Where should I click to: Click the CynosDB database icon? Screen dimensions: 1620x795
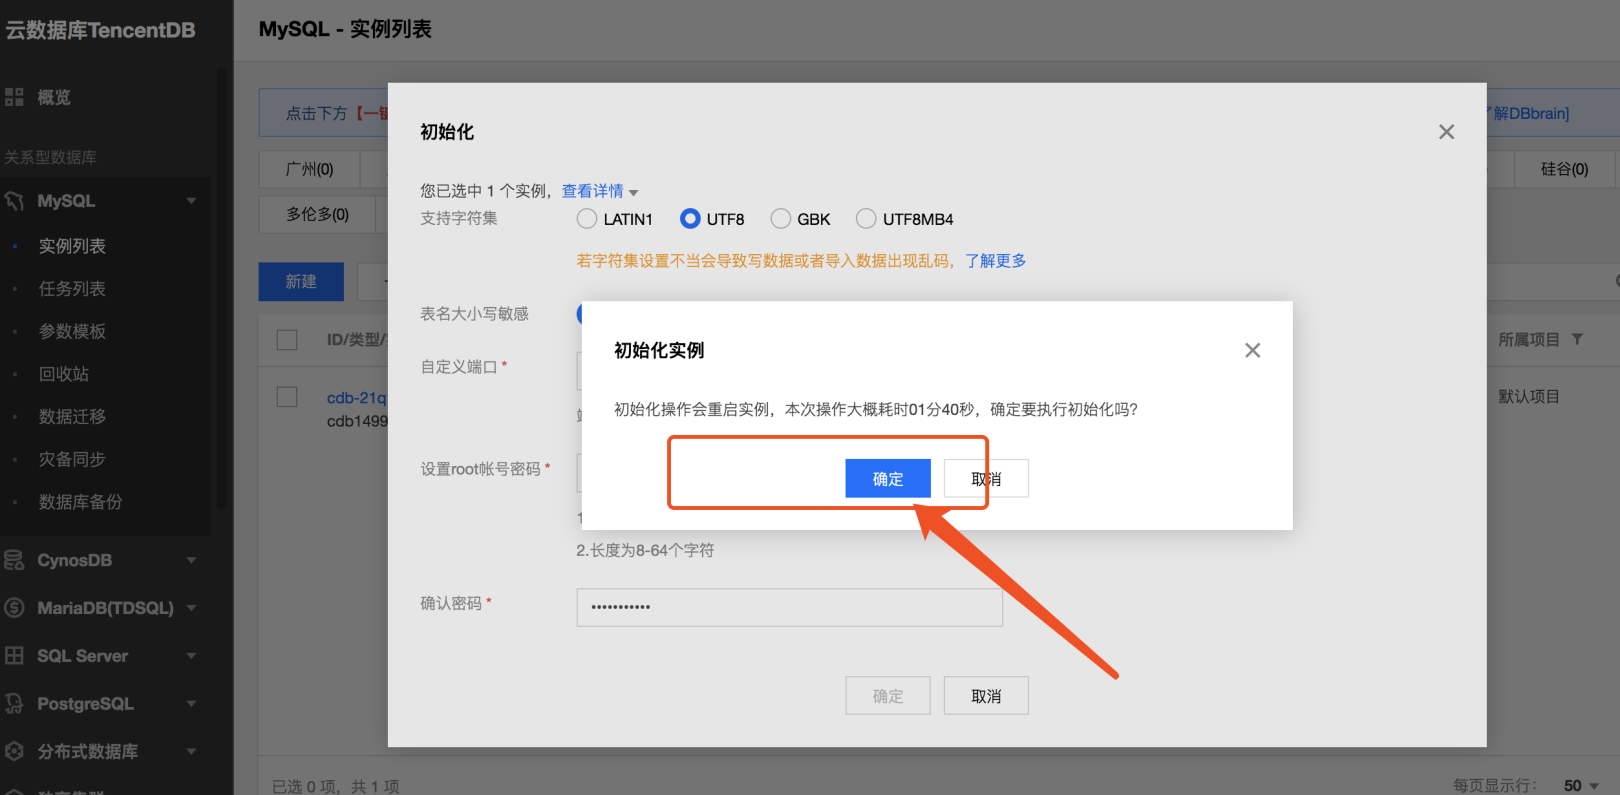pos(14,560)
